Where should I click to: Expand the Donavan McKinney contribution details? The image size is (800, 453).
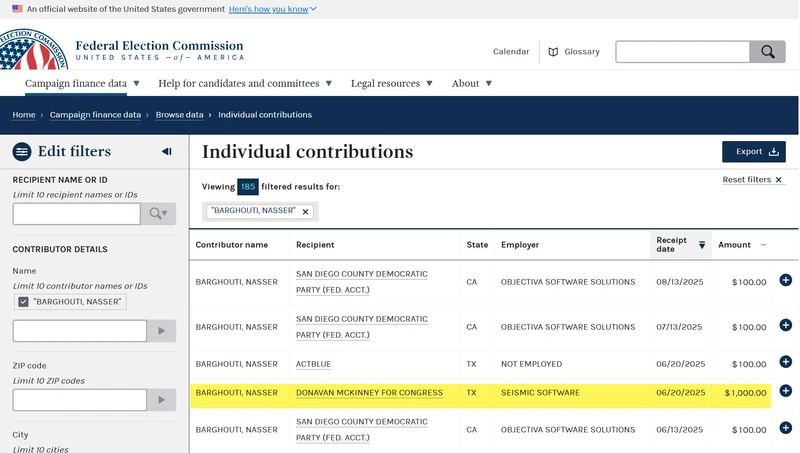[786, 391]
